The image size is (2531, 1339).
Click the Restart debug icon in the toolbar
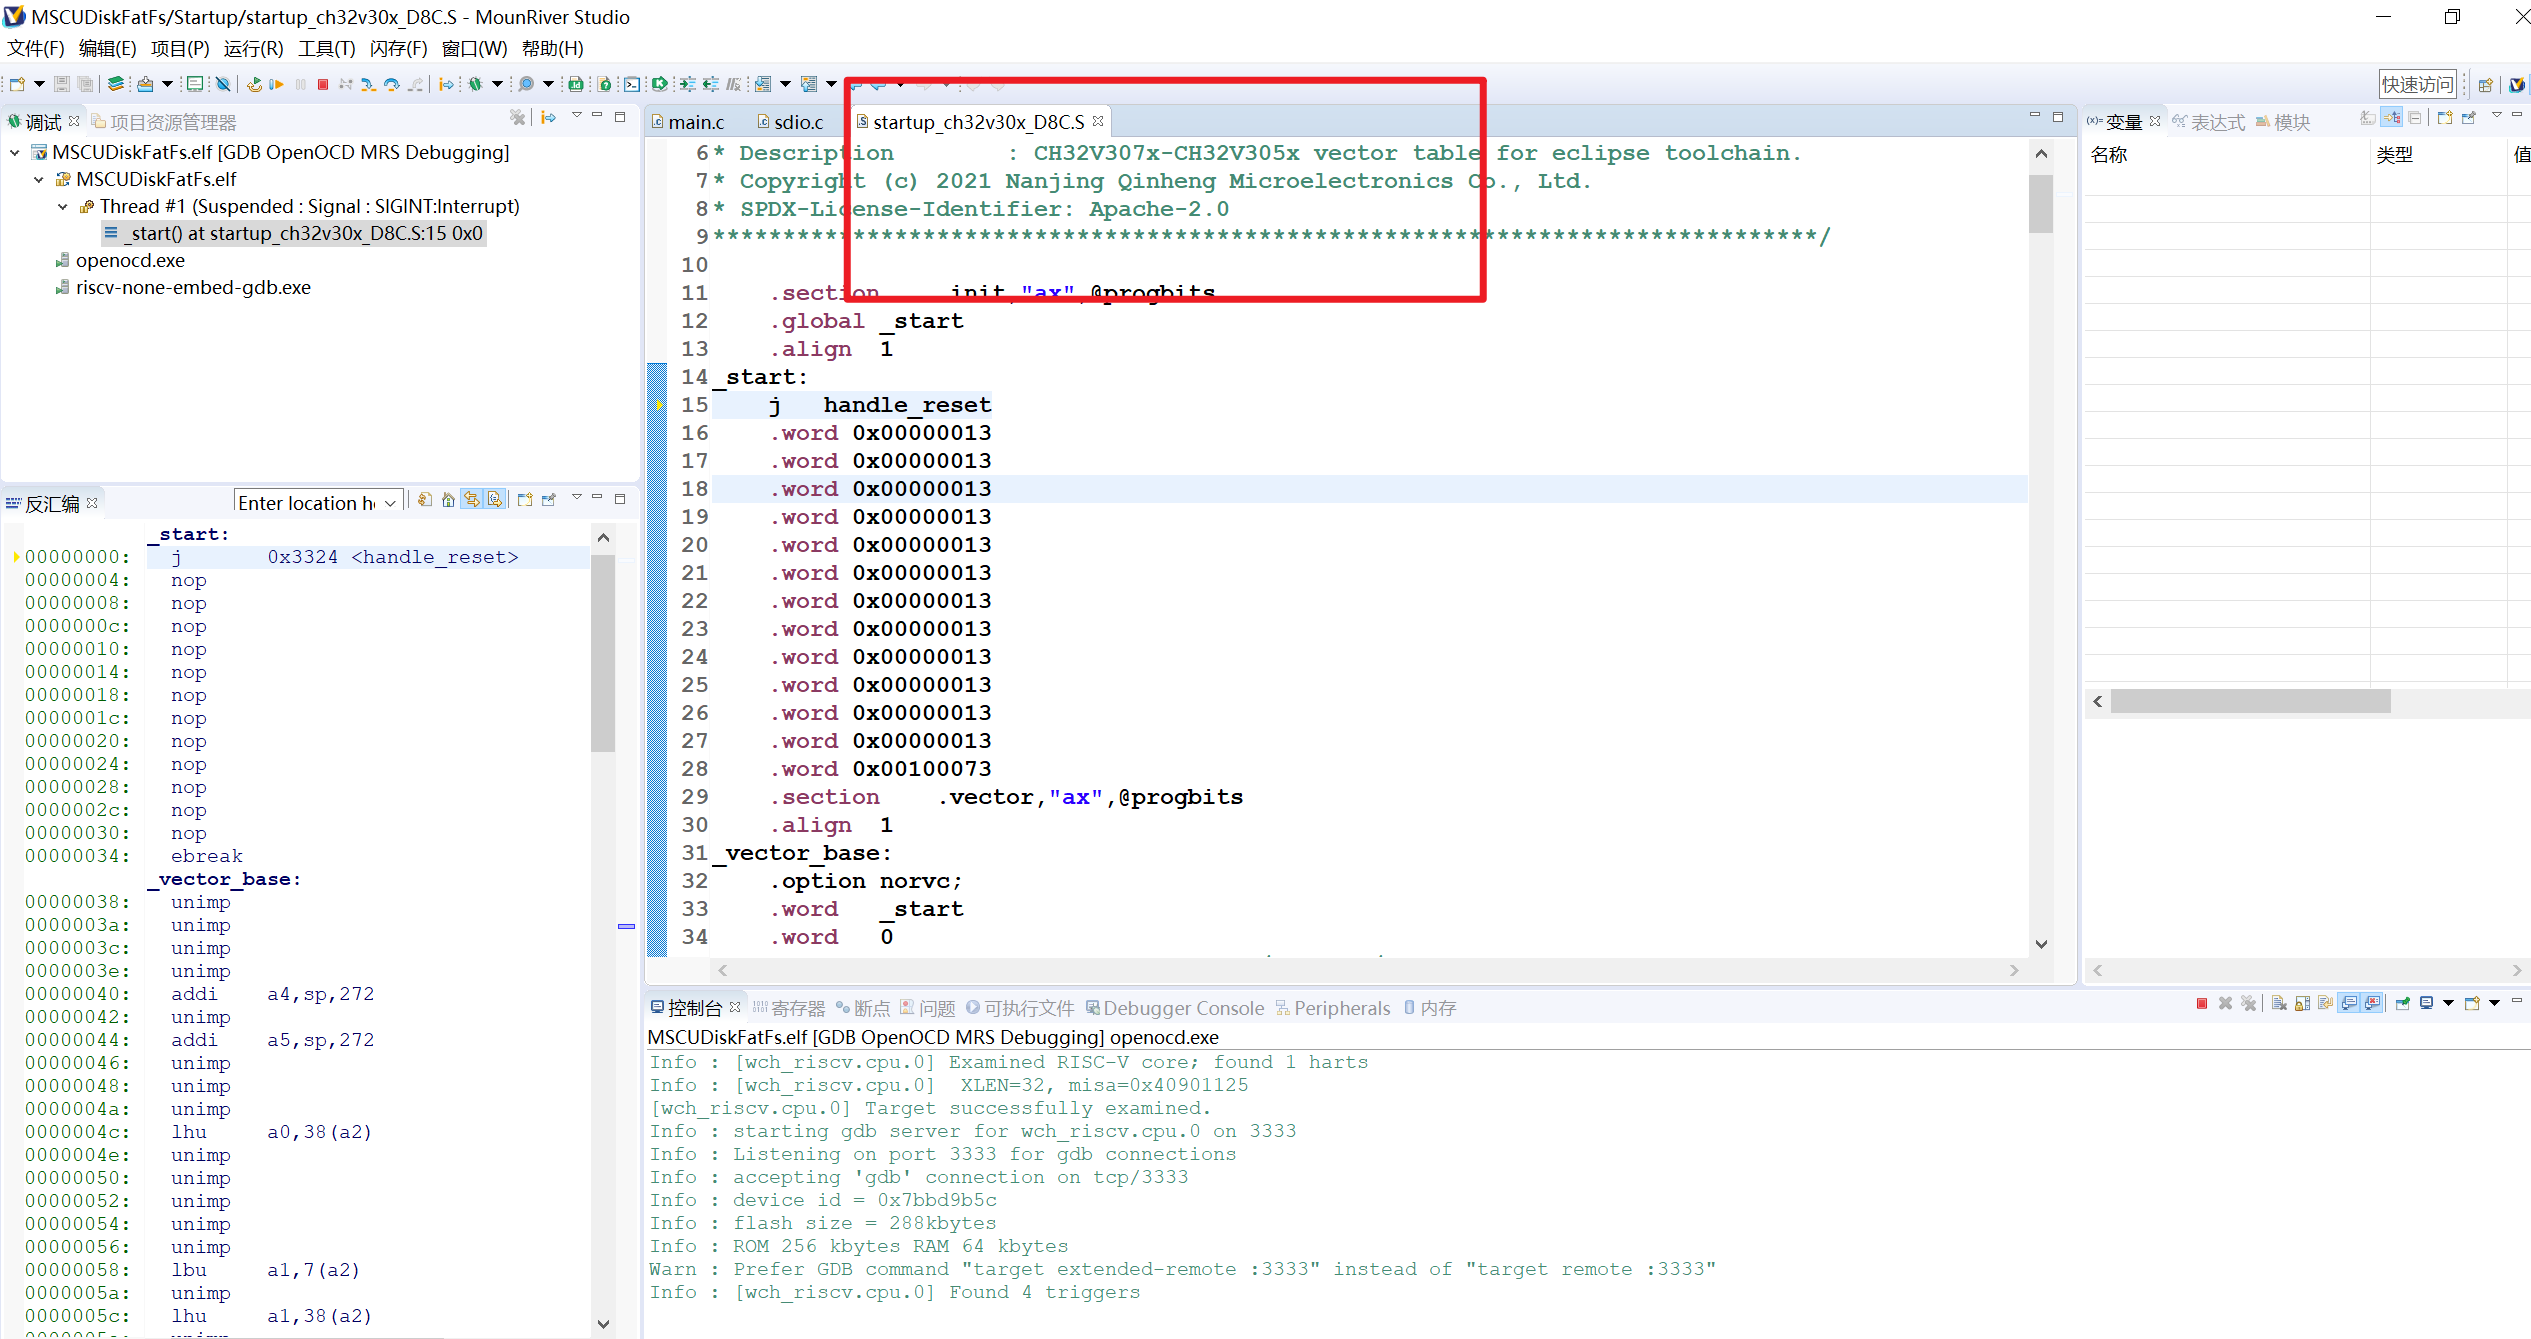pos(254,84)
